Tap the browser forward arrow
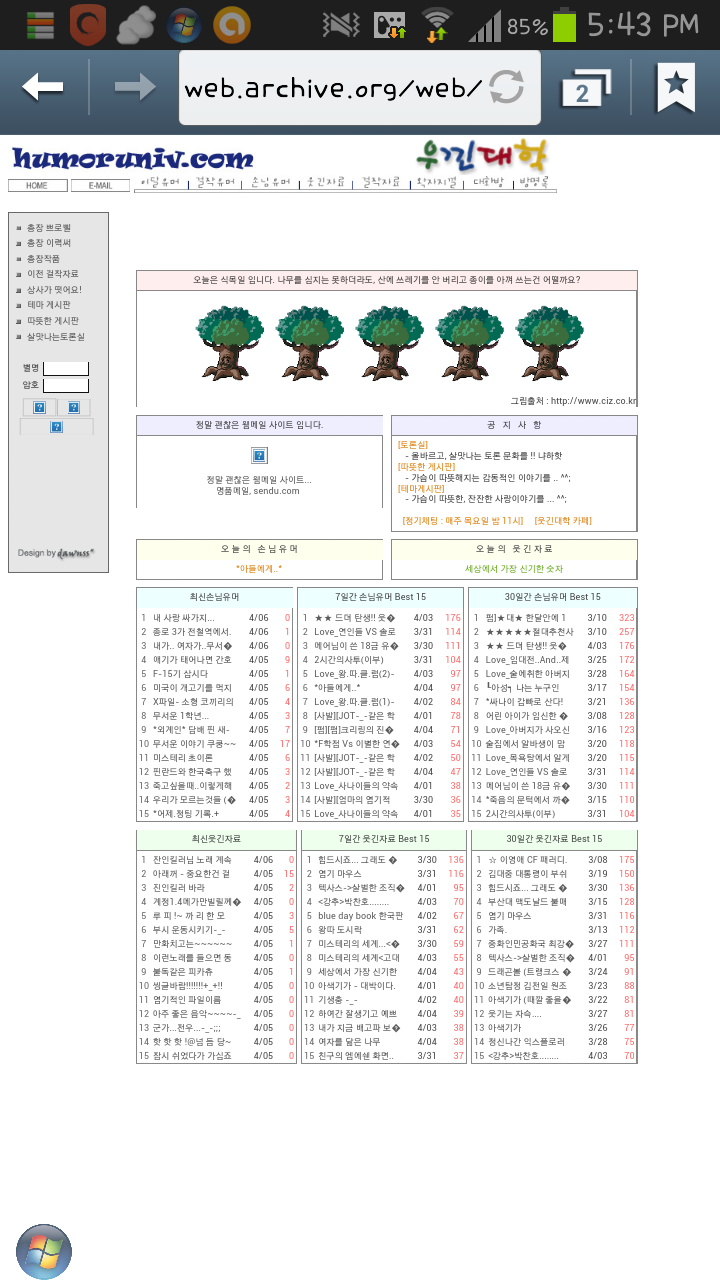The height and width of the screenshot is (1280, 720). pos(134,89)
